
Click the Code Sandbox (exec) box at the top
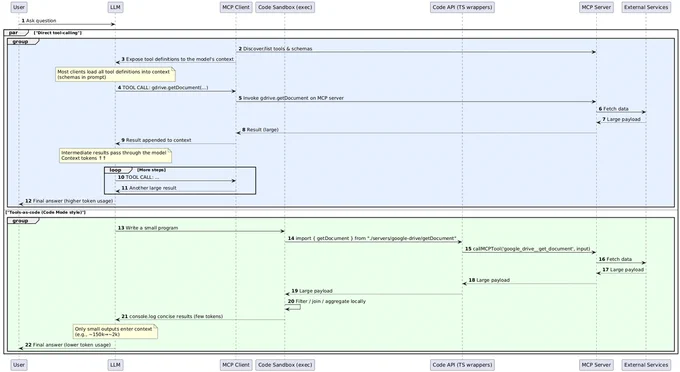pyautogui.click(x=285, y=7)
